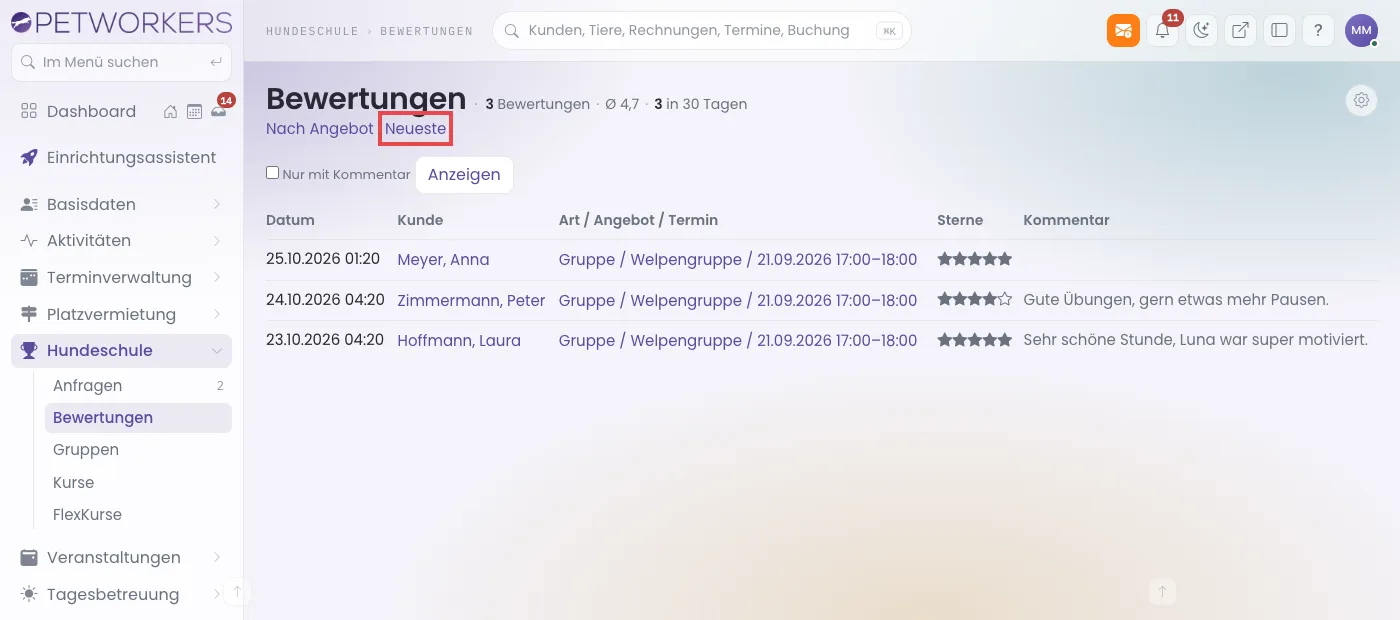
Task: Open the home icon beside Dashboard
Action: 171,111
